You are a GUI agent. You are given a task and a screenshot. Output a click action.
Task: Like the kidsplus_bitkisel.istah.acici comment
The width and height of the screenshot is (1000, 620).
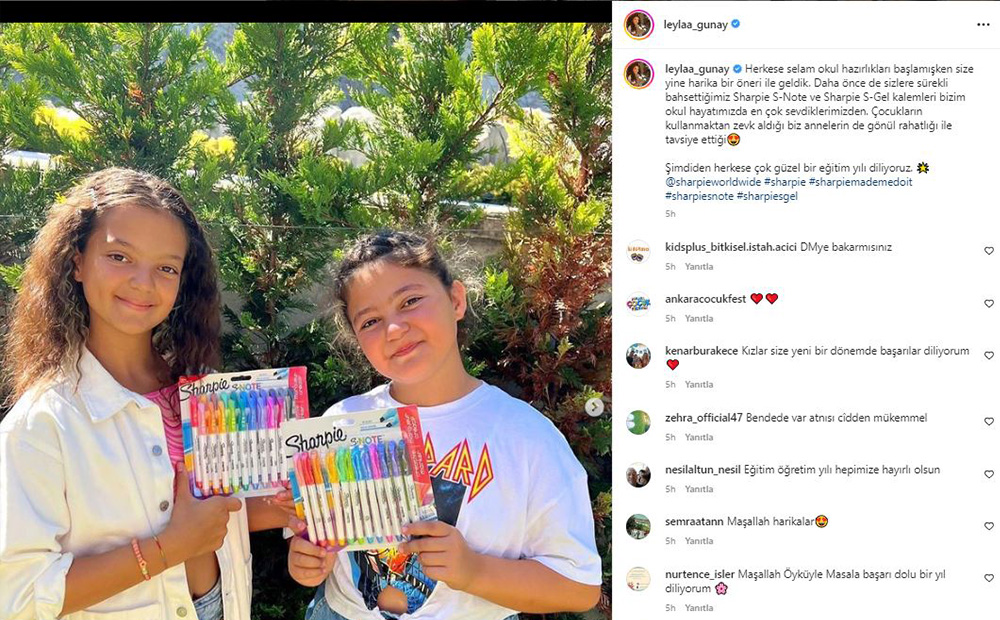(x=989, y=251)
